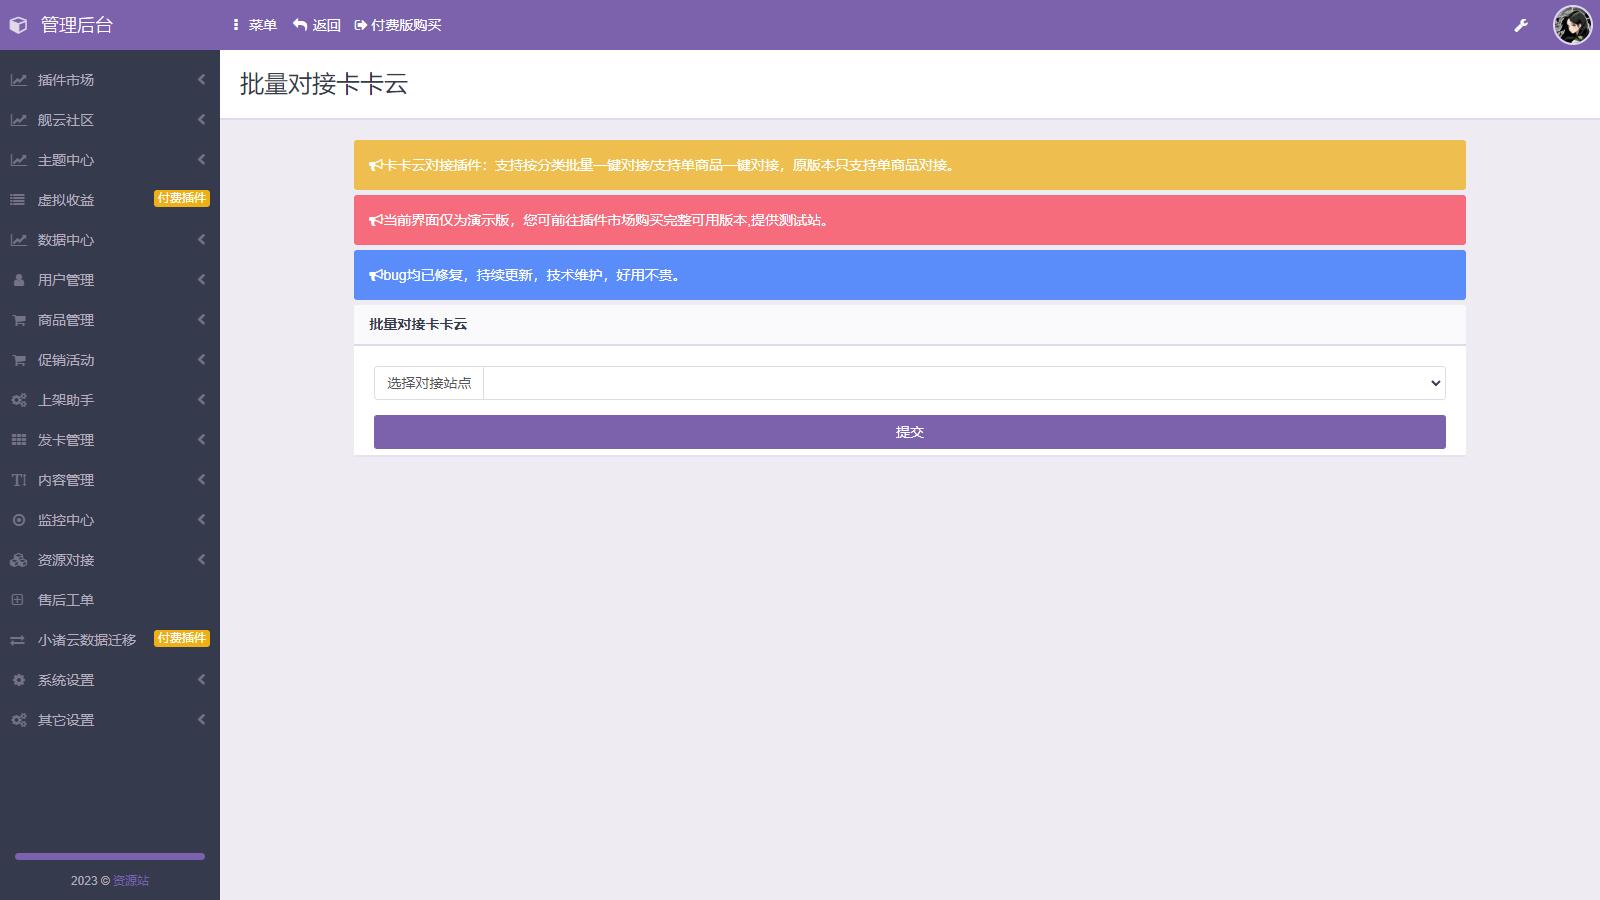Image resolution: width=1600 pixels, height=900 pixels.
Task: Click the 商品管理 shopping cart icon
Action: (18, 320)
